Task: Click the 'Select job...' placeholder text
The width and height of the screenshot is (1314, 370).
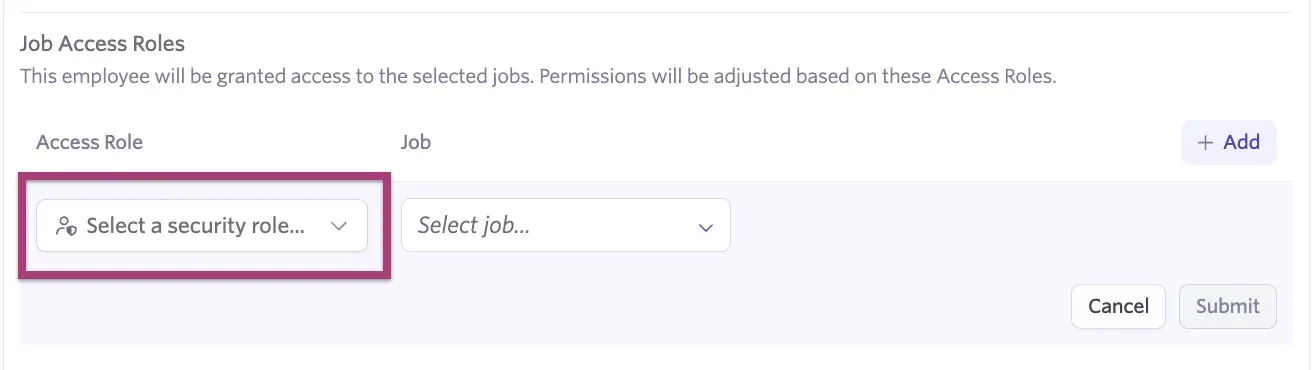Action: tap(474, 226)
